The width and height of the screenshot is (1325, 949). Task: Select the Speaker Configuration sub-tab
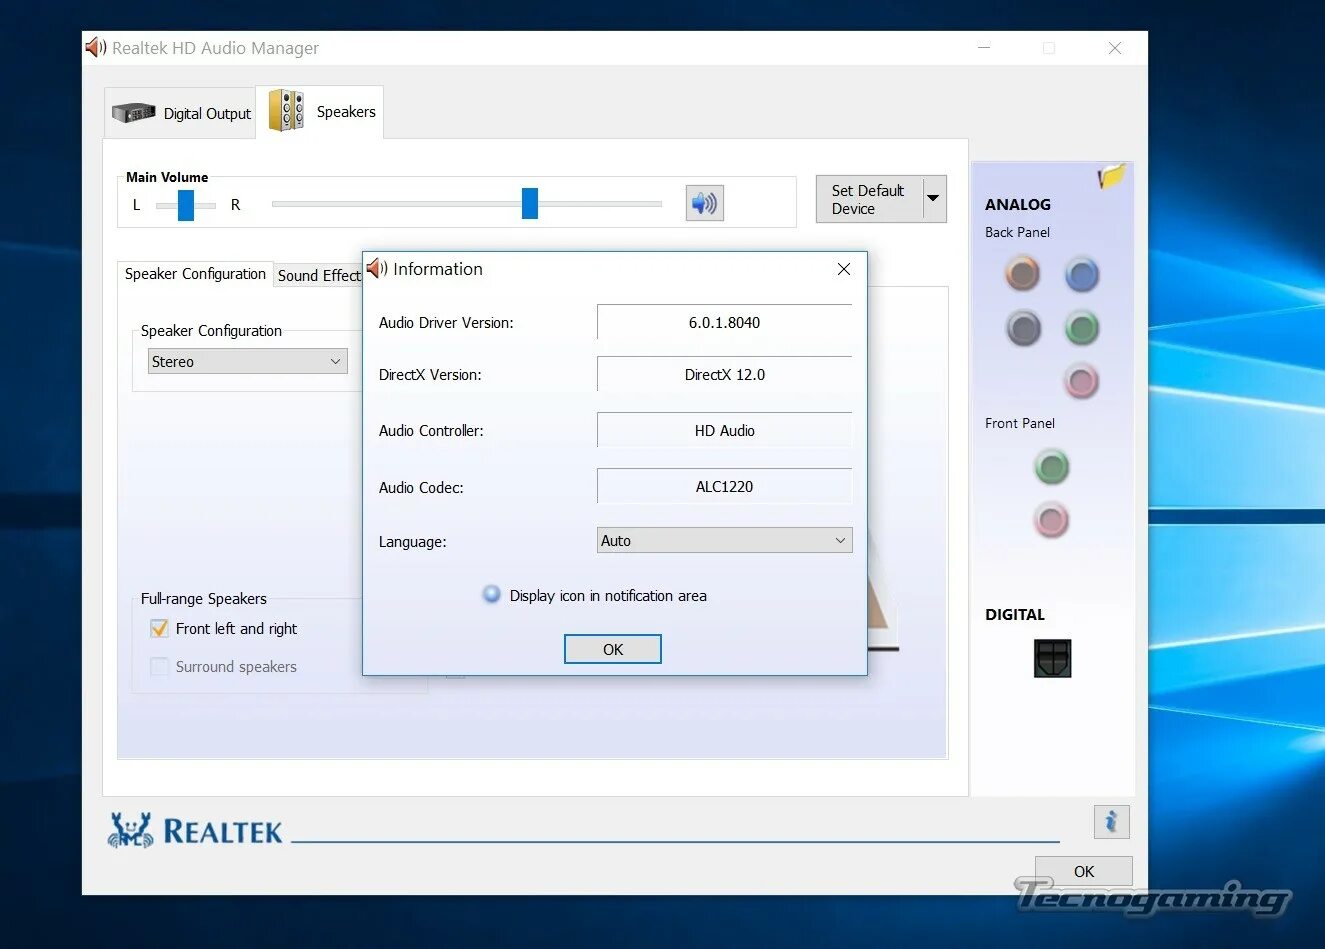tap(195, 273)
